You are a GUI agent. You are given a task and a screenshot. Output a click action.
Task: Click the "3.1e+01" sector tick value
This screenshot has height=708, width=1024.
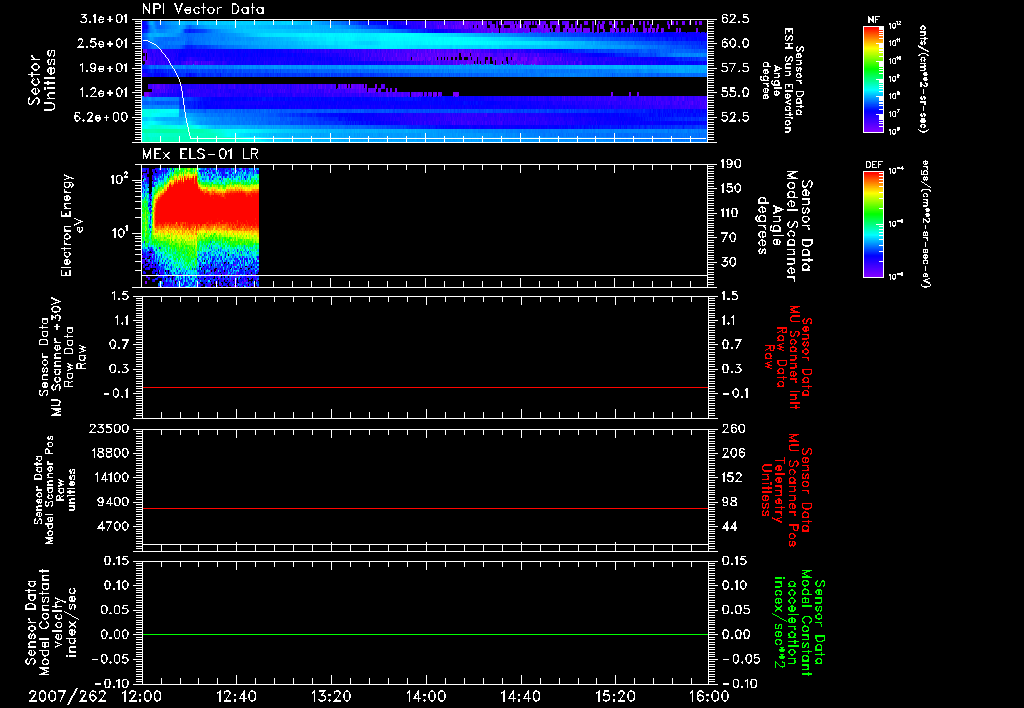pos(104,19)
